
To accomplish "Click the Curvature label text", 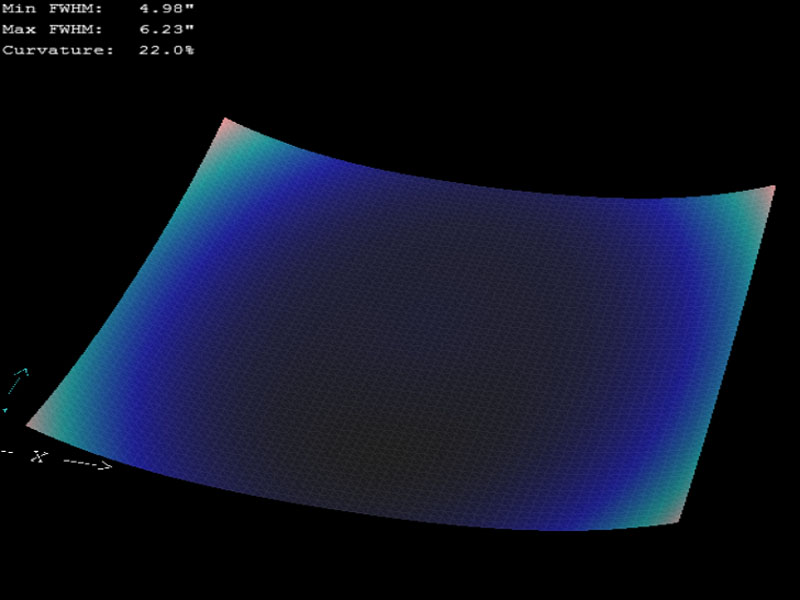I will tap(58, 49).
